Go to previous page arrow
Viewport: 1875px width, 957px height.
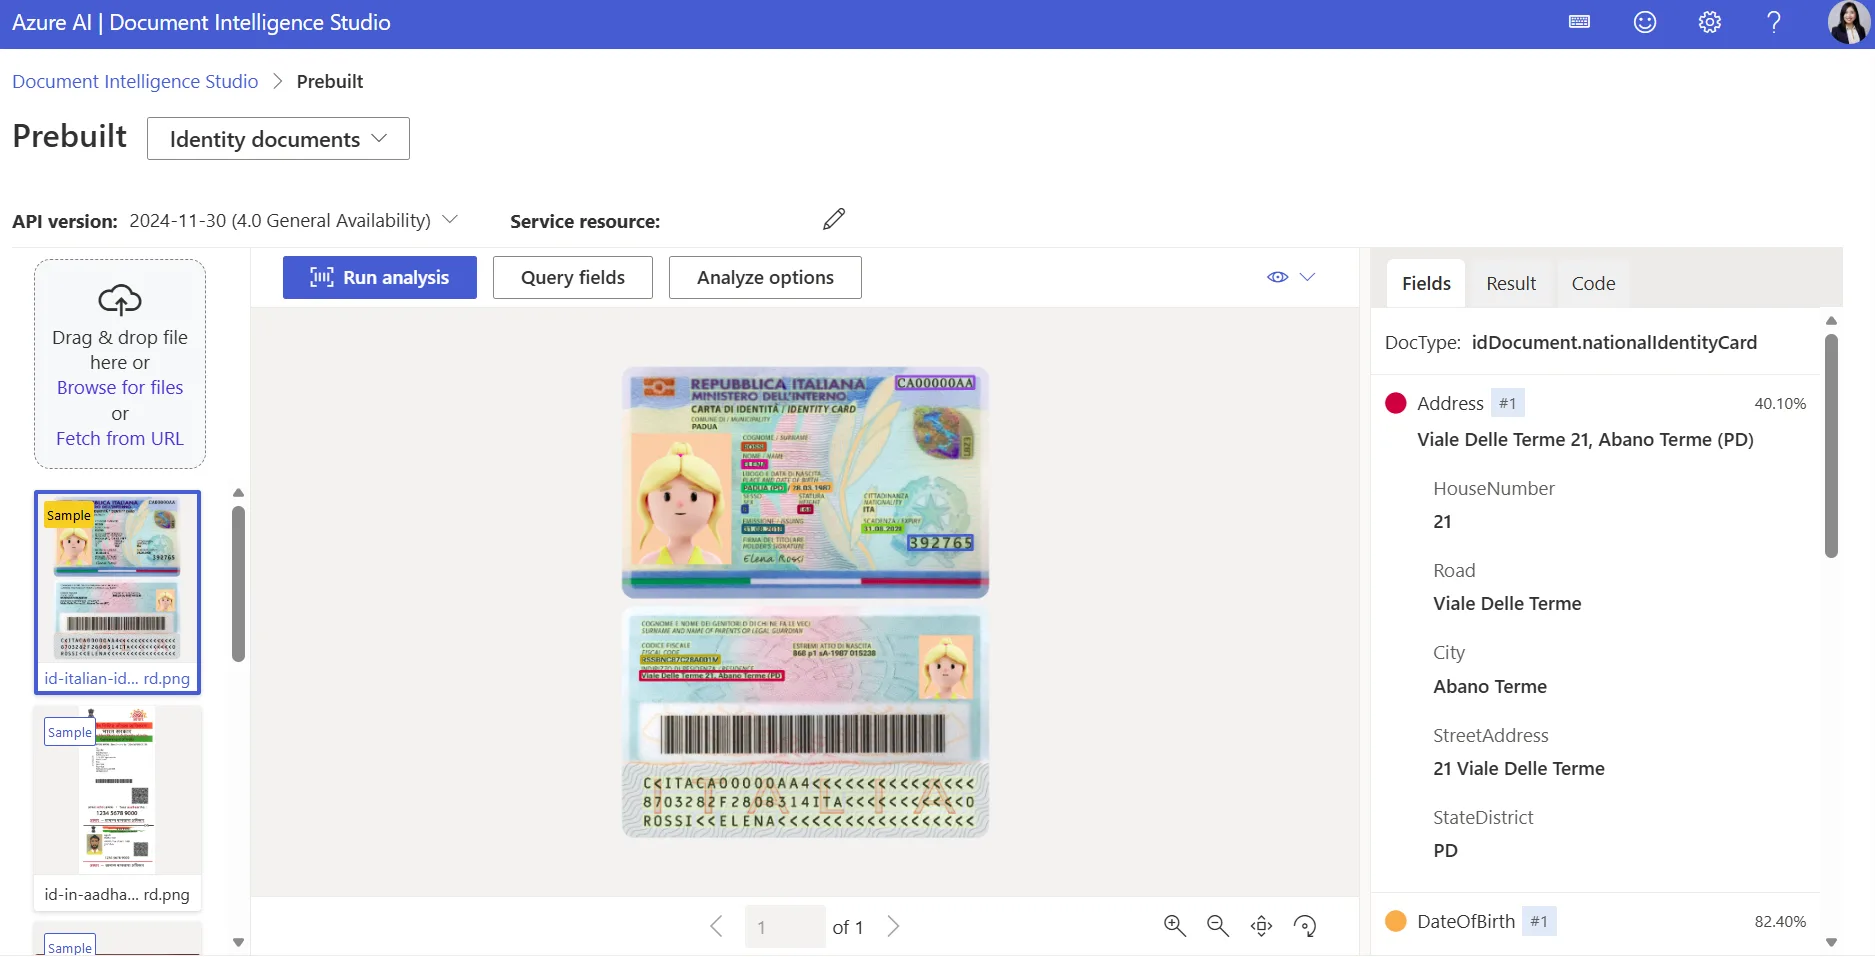coord(716,926)
